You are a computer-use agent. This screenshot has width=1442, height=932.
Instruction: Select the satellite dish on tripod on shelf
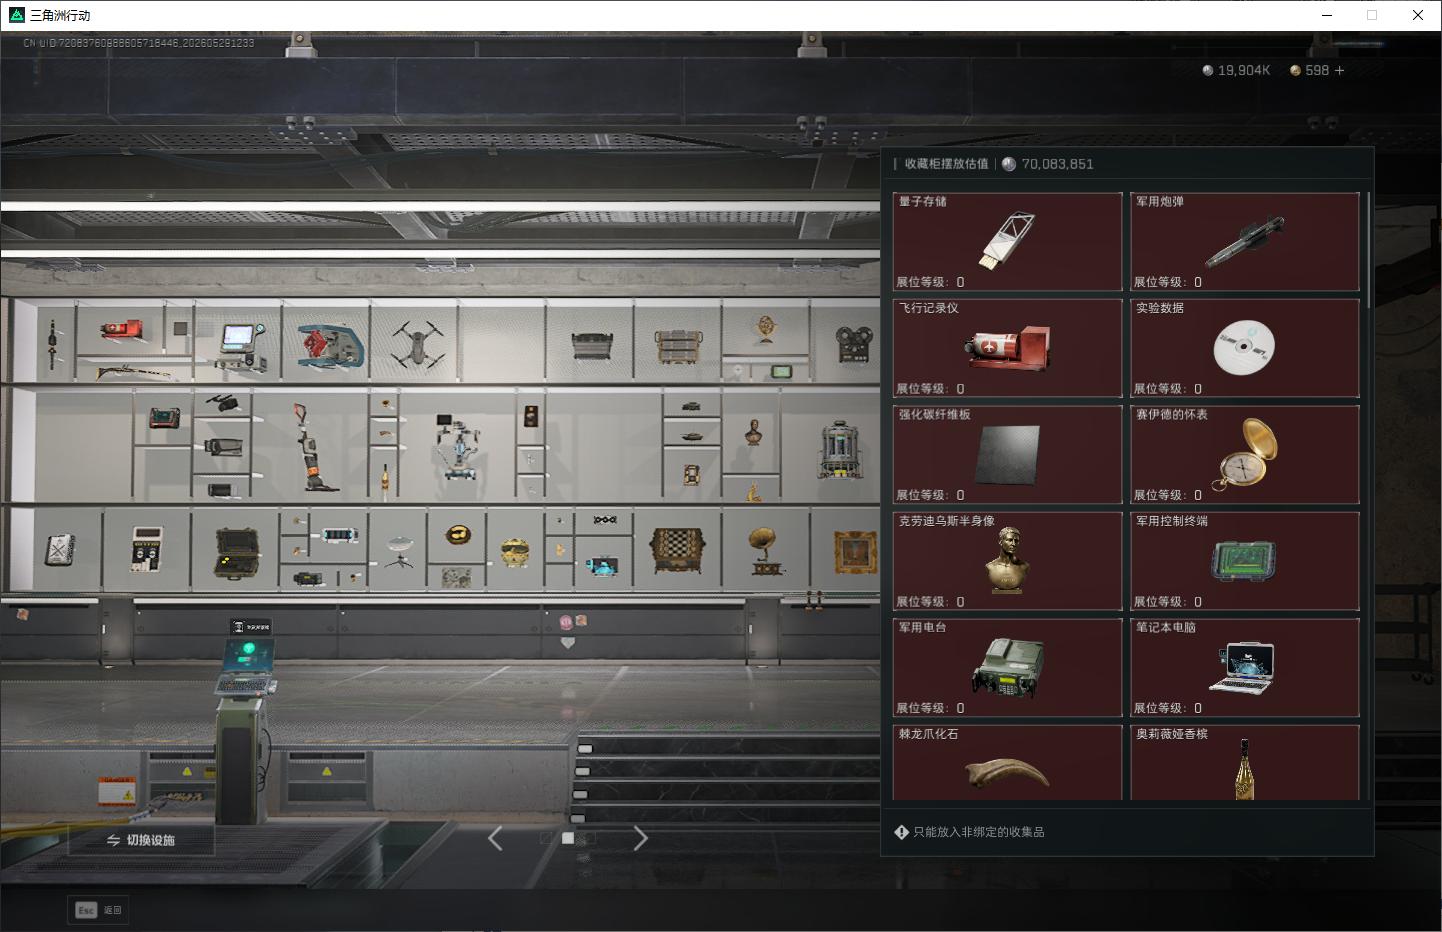(400, 551)
